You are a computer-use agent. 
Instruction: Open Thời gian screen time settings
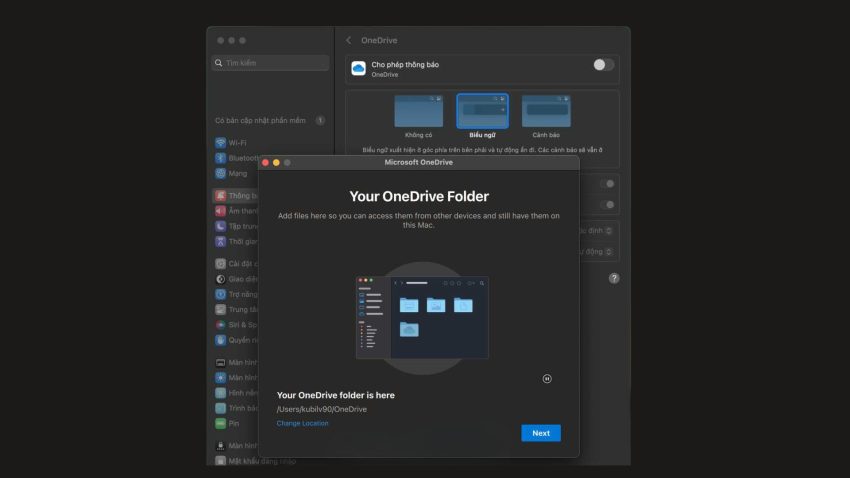coord(236,241)
